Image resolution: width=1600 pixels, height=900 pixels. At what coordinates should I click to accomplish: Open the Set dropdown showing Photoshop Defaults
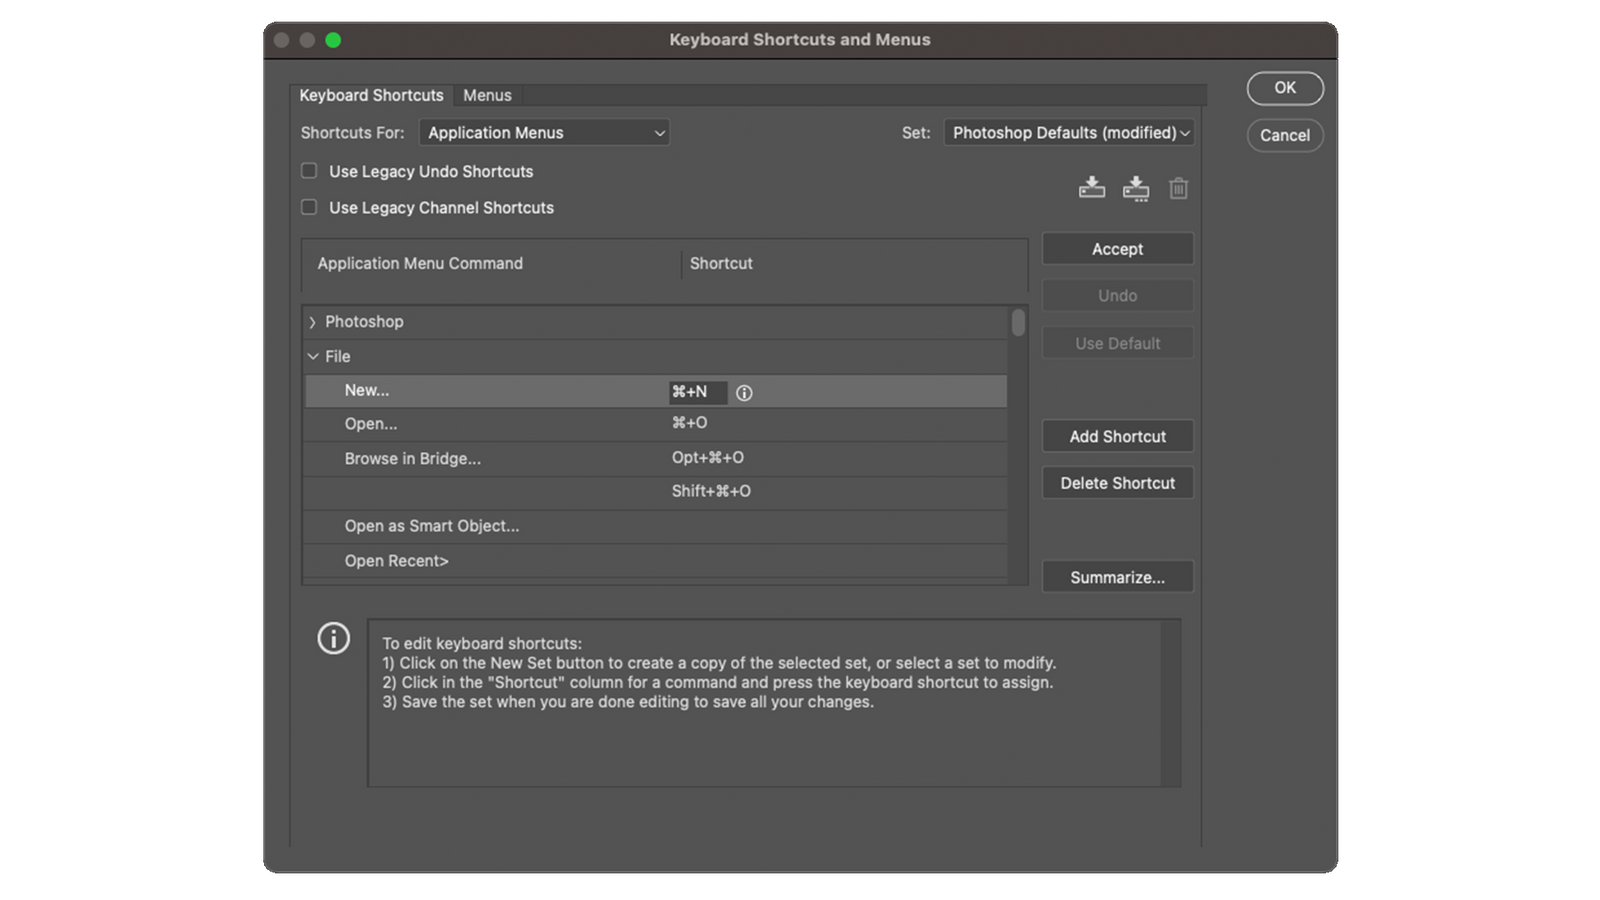pos(1068,132)
